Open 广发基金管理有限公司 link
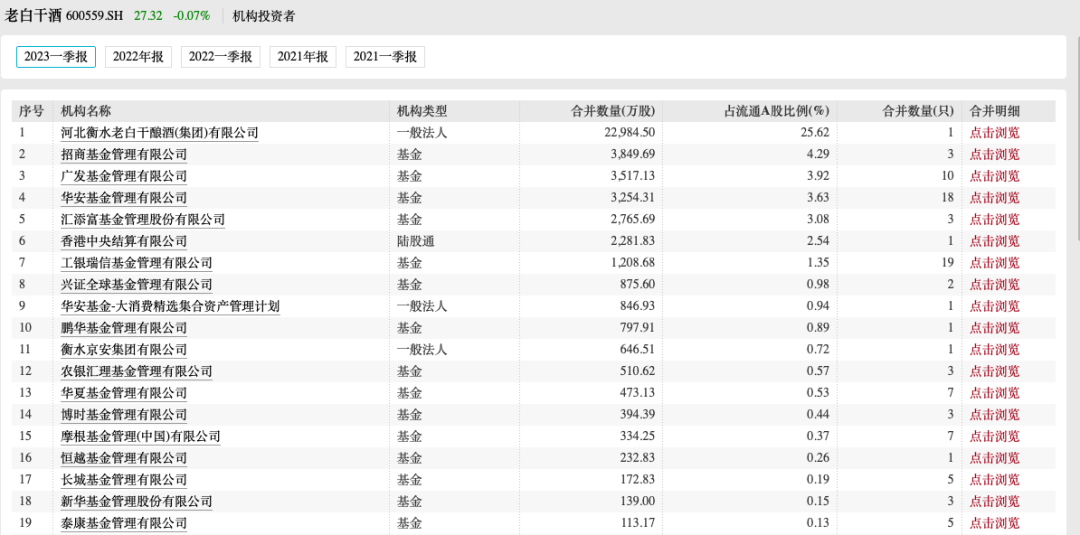Screen dimensions: 1080x535 (x=124, y=176)
